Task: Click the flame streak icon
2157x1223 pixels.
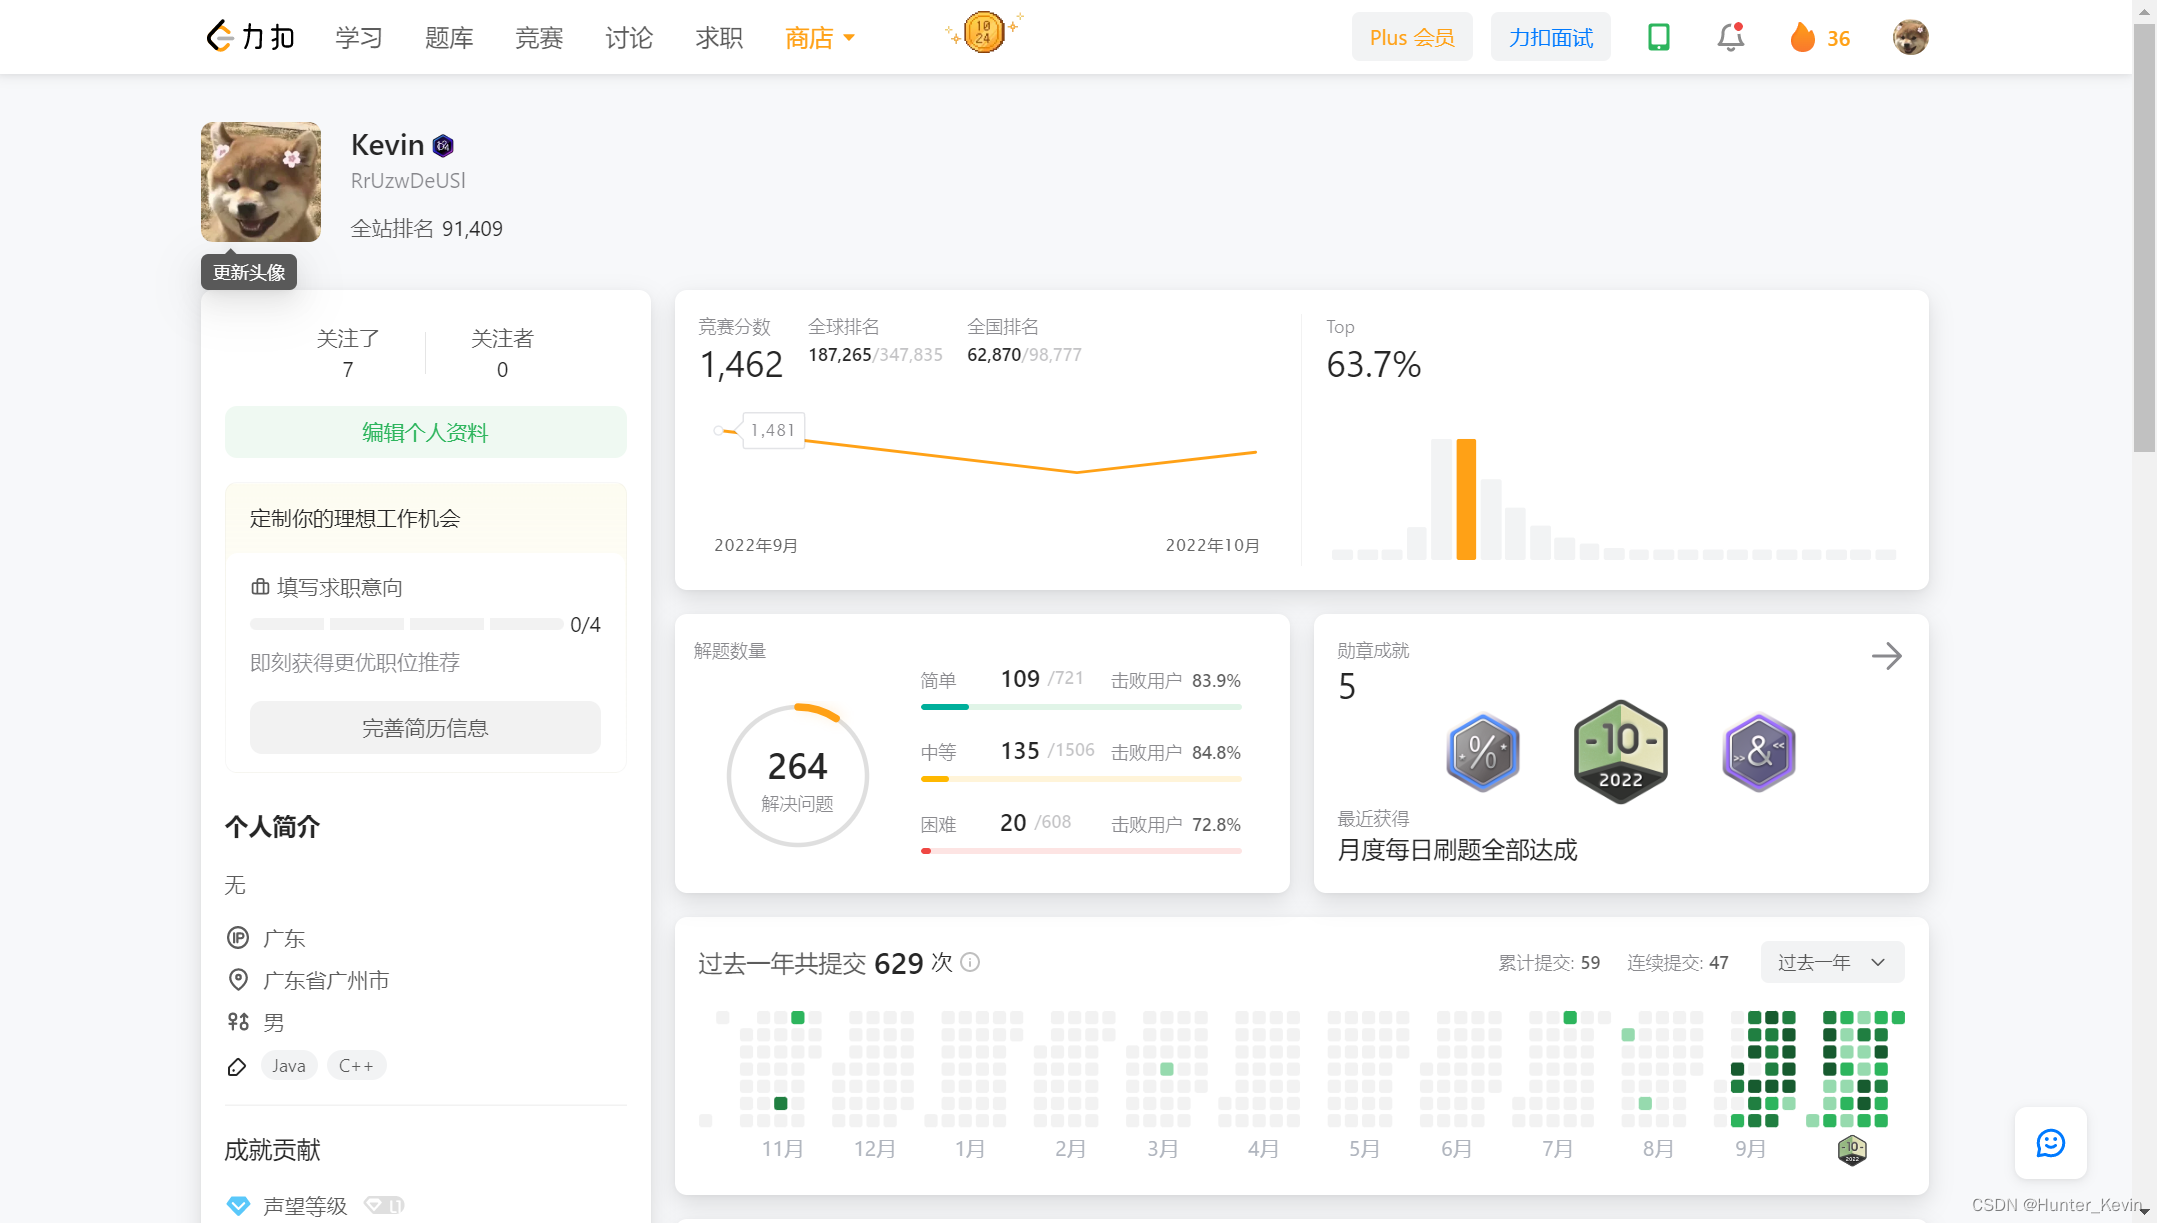Action: pos(1802,38)
